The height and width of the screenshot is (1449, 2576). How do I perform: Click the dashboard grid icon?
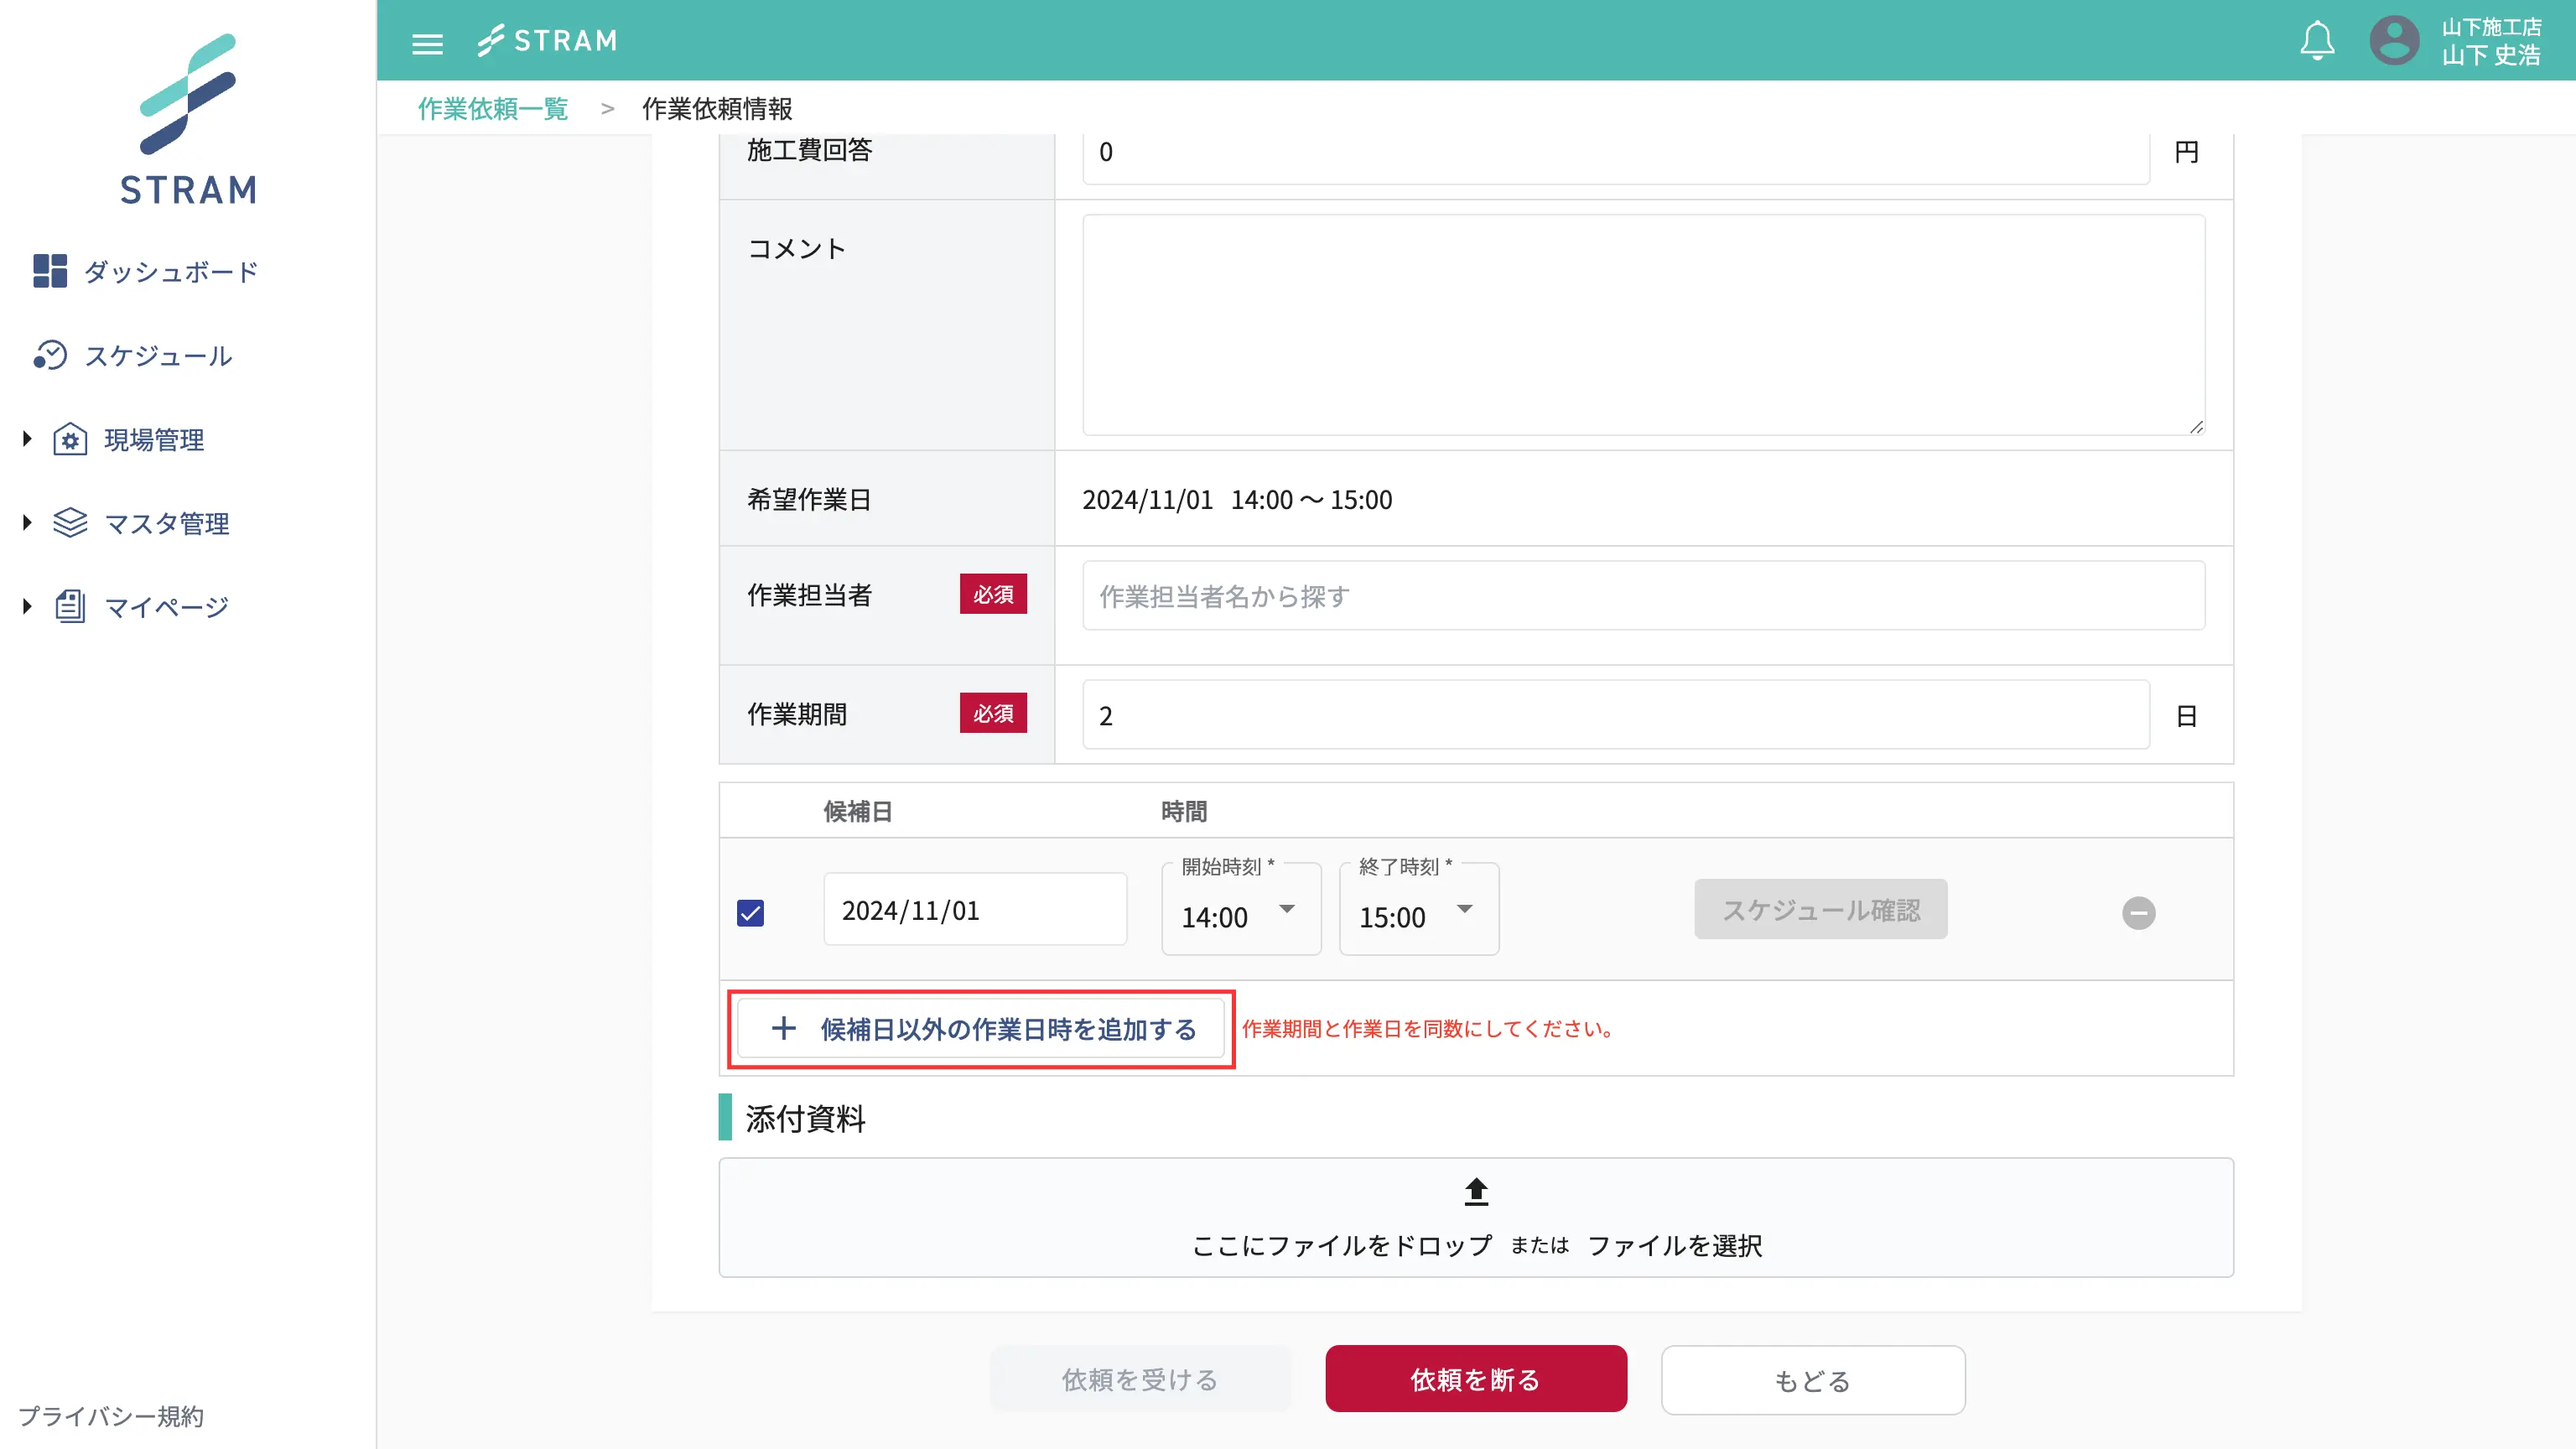[x=49, y=271]
